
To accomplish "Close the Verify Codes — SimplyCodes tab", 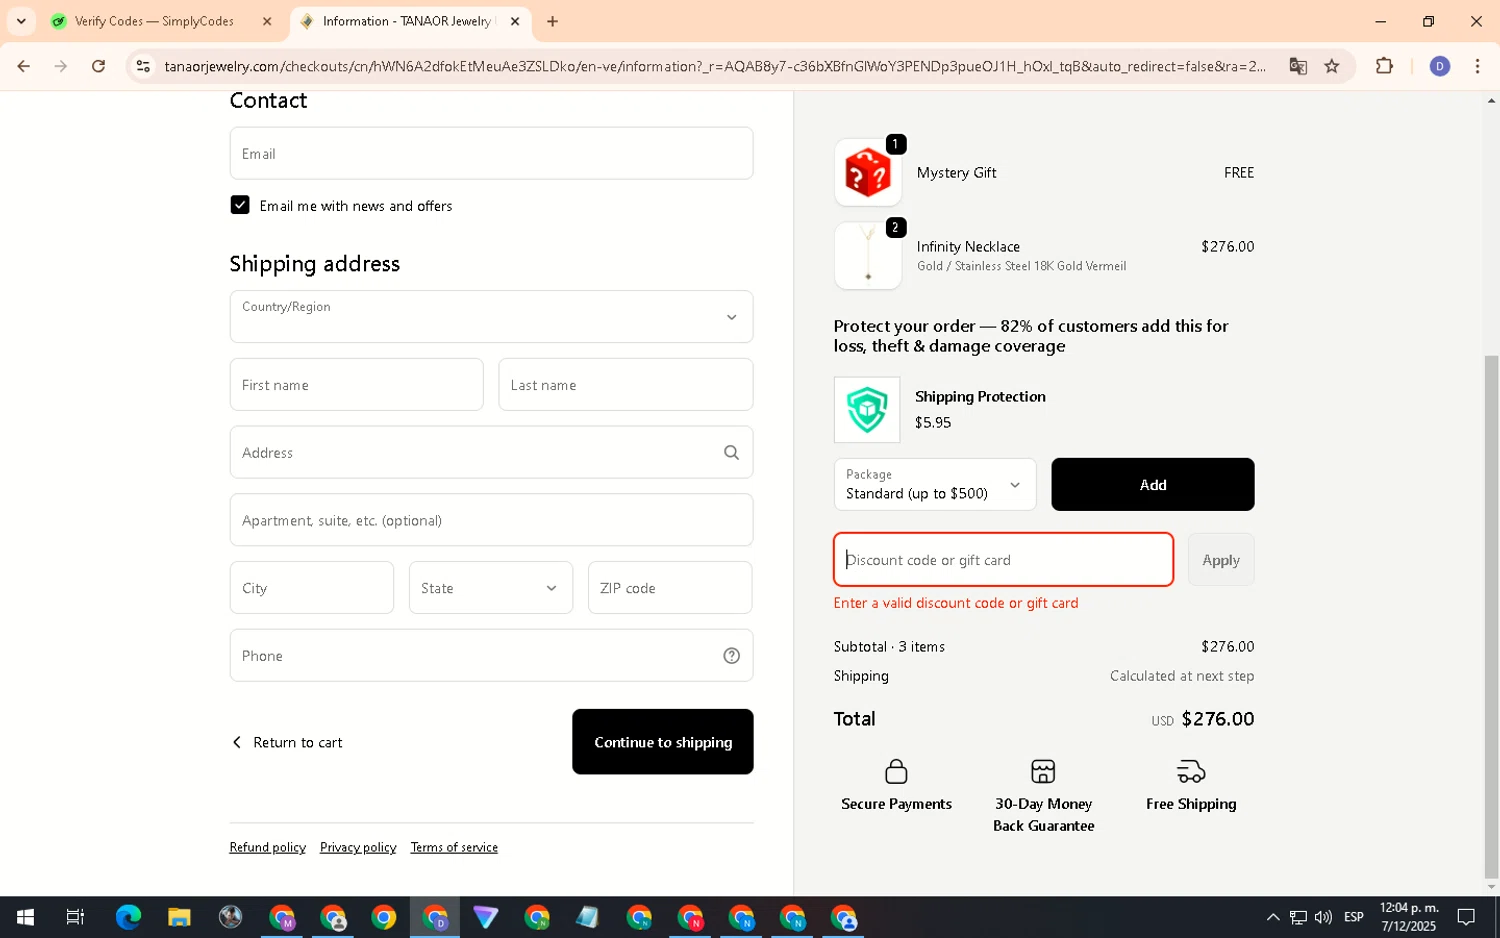I will point(267,21).
